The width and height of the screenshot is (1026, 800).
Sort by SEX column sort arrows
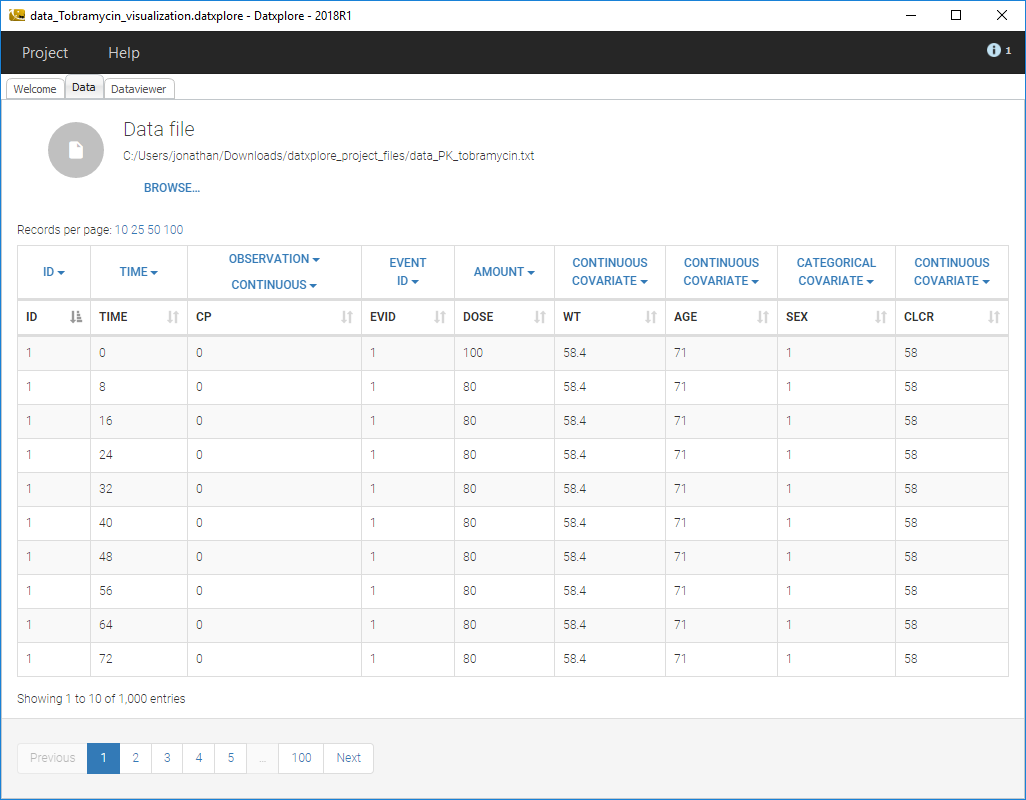[881, 317]
